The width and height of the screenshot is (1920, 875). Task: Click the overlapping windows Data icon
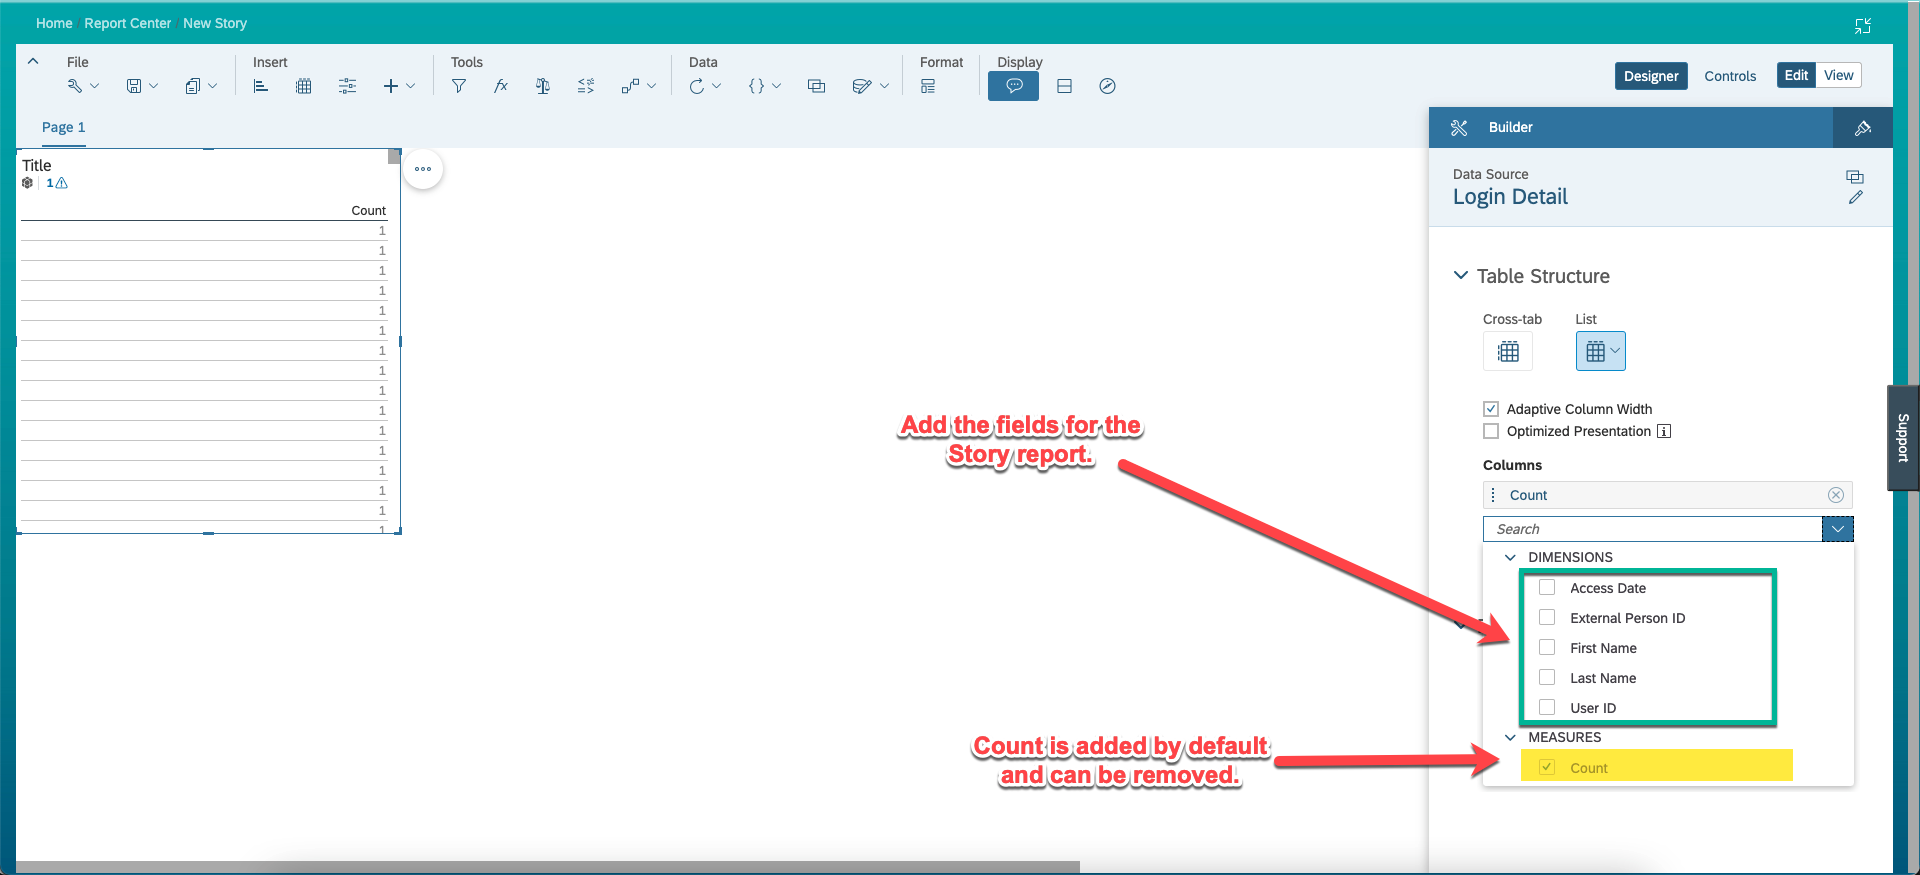click(816, 86)
